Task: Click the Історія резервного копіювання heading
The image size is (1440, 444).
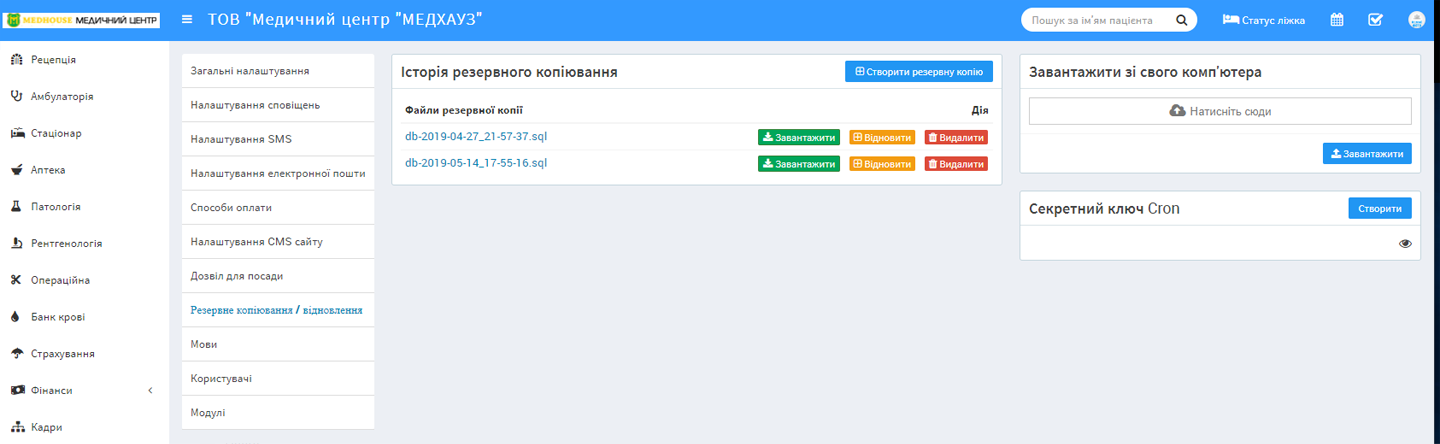Action: click(x=509, y=72)
